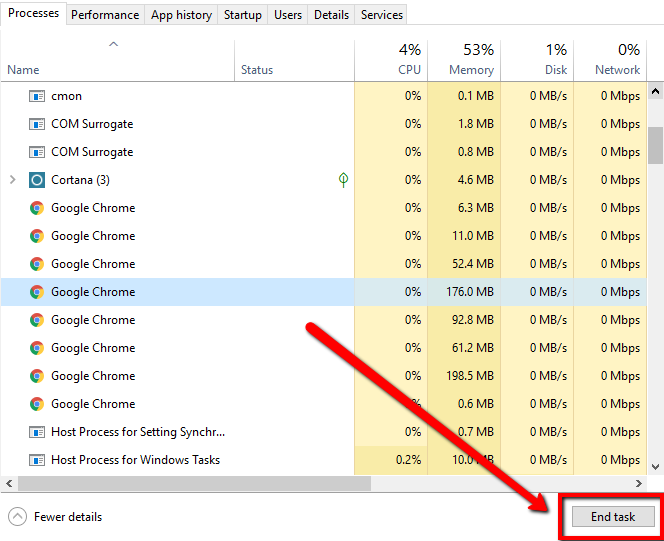Select COM Surrogate name using 0.8 MB
This screenshot has width=664, height=541.
click(92, 152)
